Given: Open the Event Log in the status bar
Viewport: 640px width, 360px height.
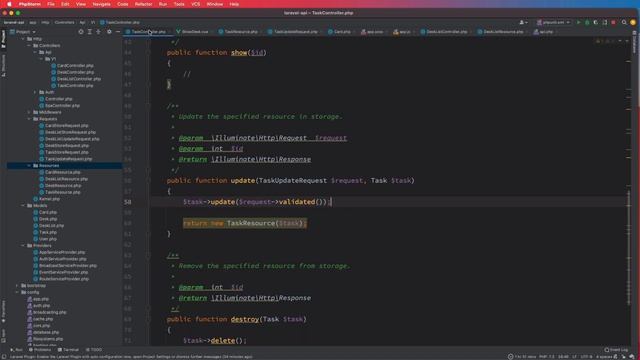Looking at the screenshot, I should coord(616,350).
